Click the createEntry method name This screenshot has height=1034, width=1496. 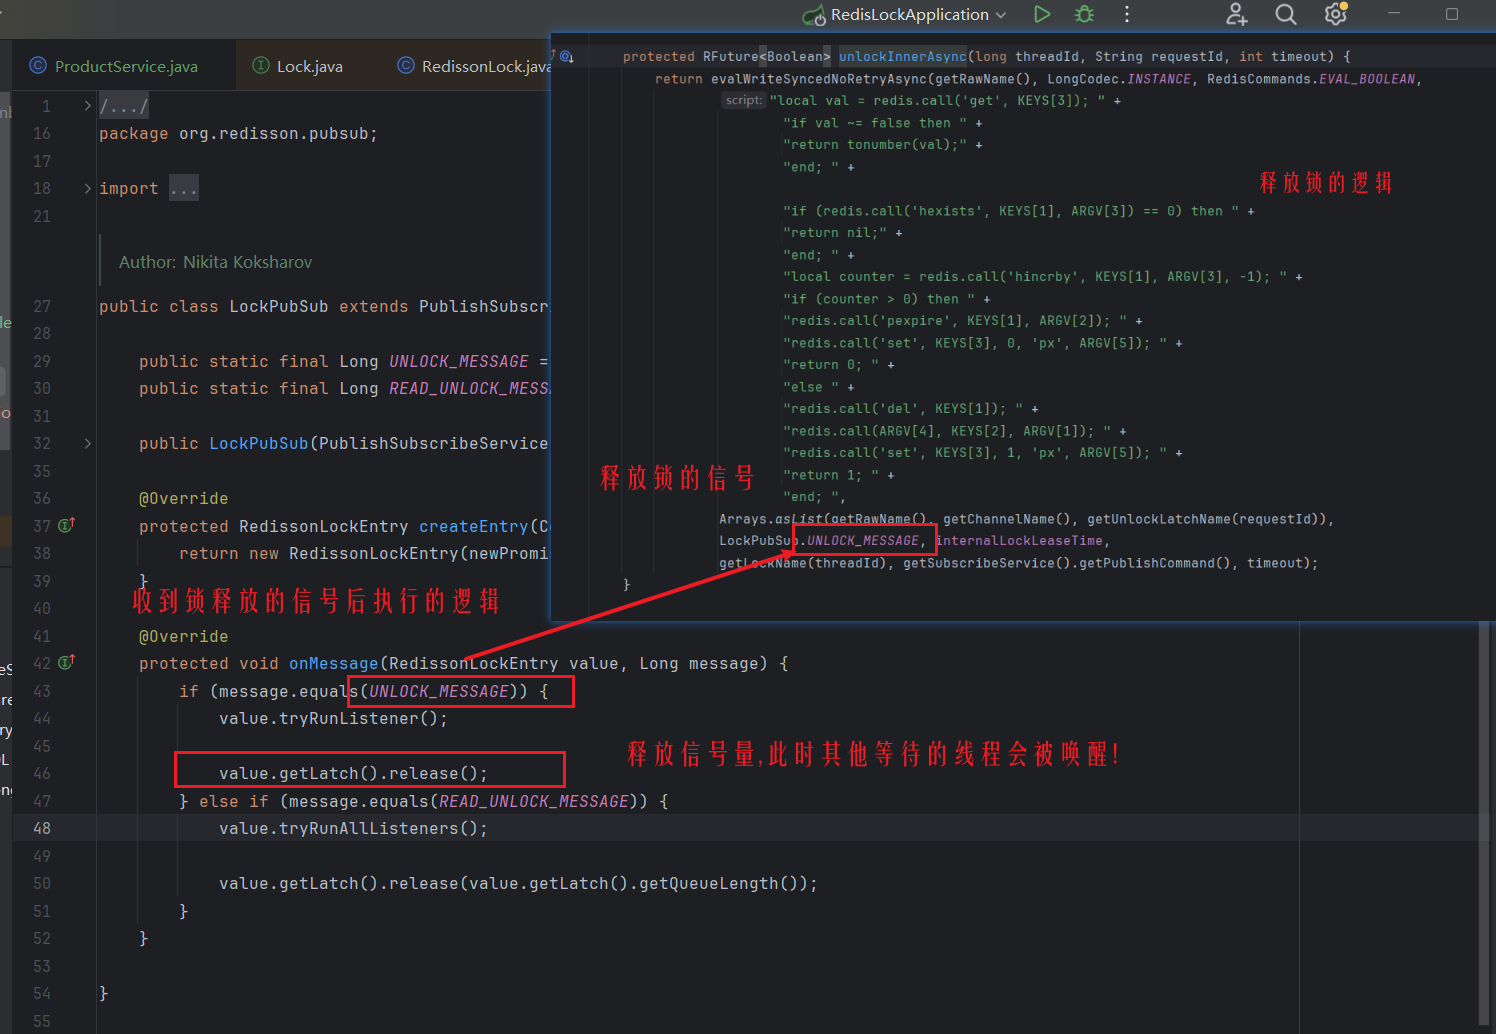click(x=473, y=526)
